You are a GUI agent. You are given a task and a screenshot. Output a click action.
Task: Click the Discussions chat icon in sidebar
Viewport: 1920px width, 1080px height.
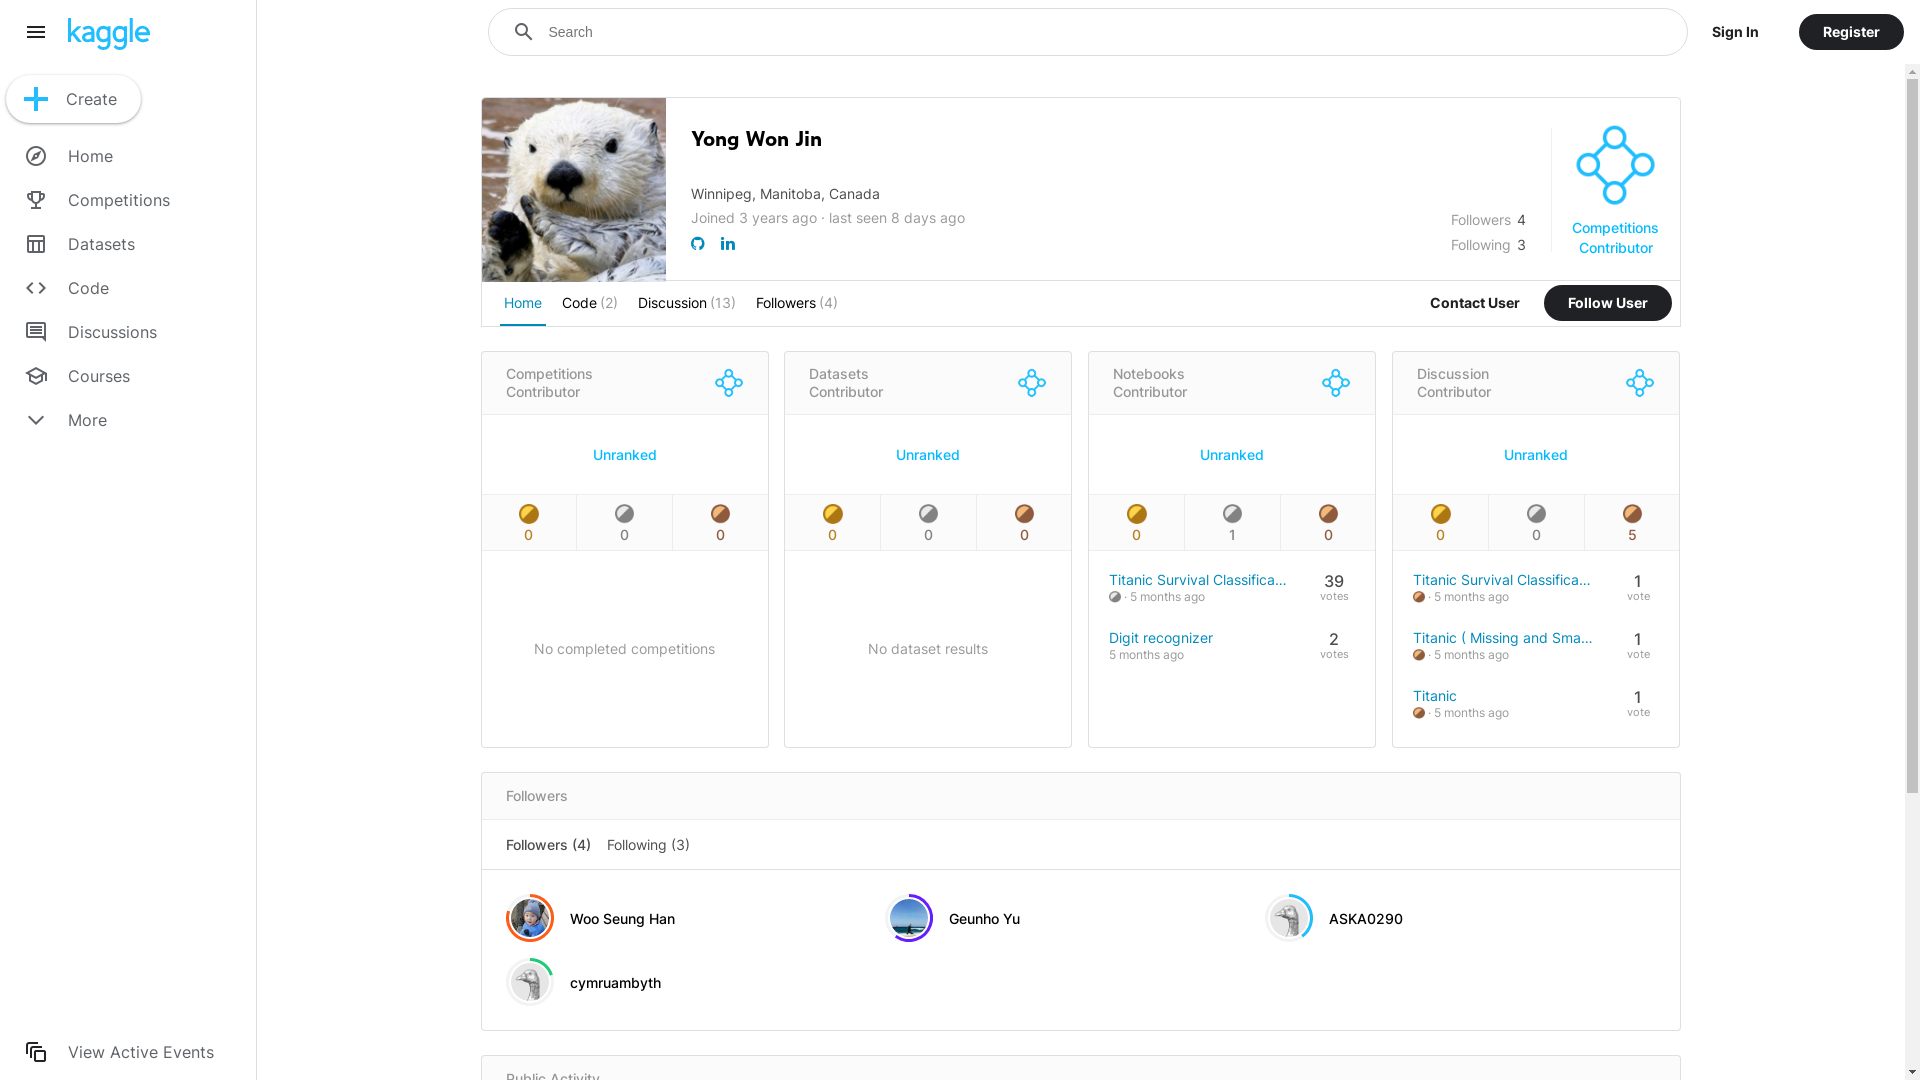[36, 332]
